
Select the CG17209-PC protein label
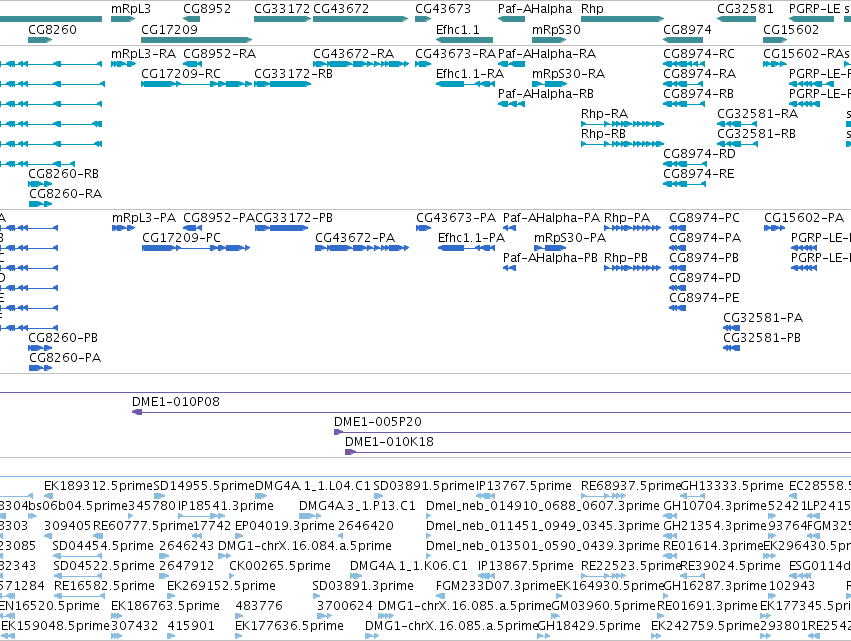(181, 238)
